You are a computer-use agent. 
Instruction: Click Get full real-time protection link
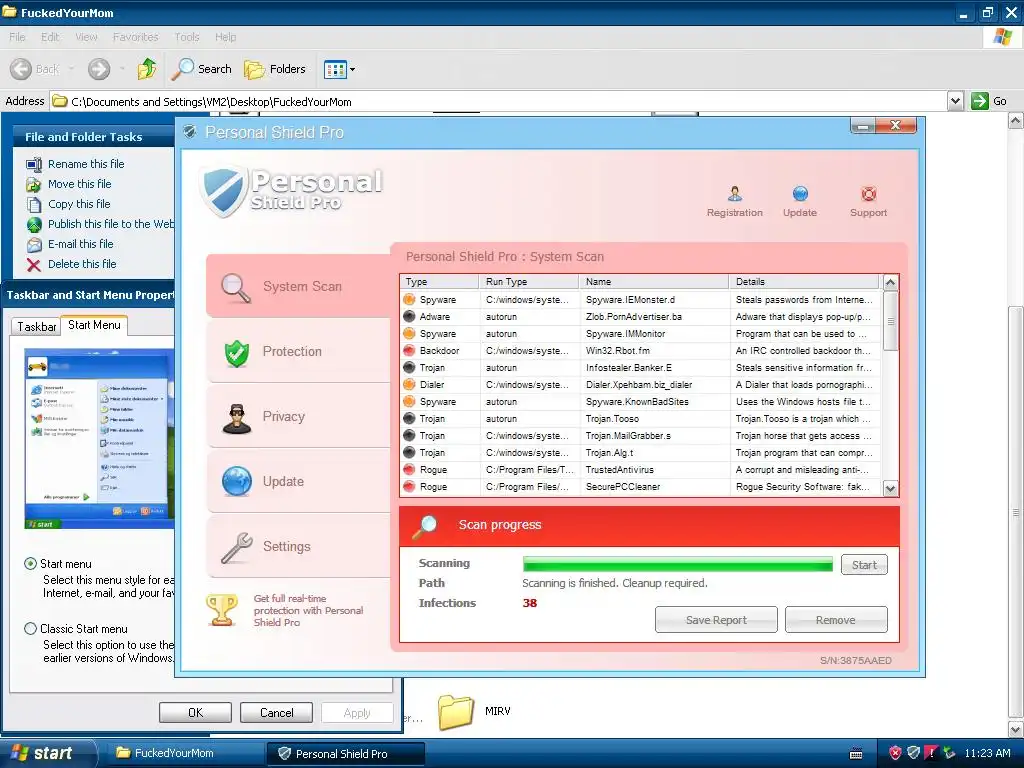(308, 611)
